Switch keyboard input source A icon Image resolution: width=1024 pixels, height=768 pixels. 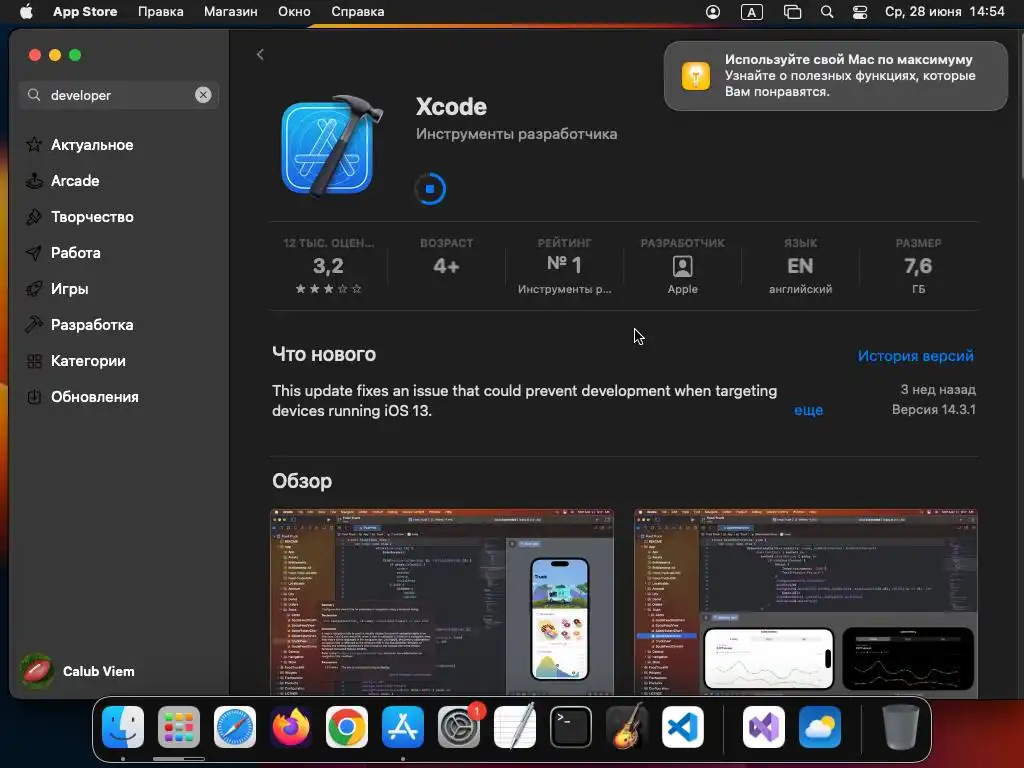[752, 12]
